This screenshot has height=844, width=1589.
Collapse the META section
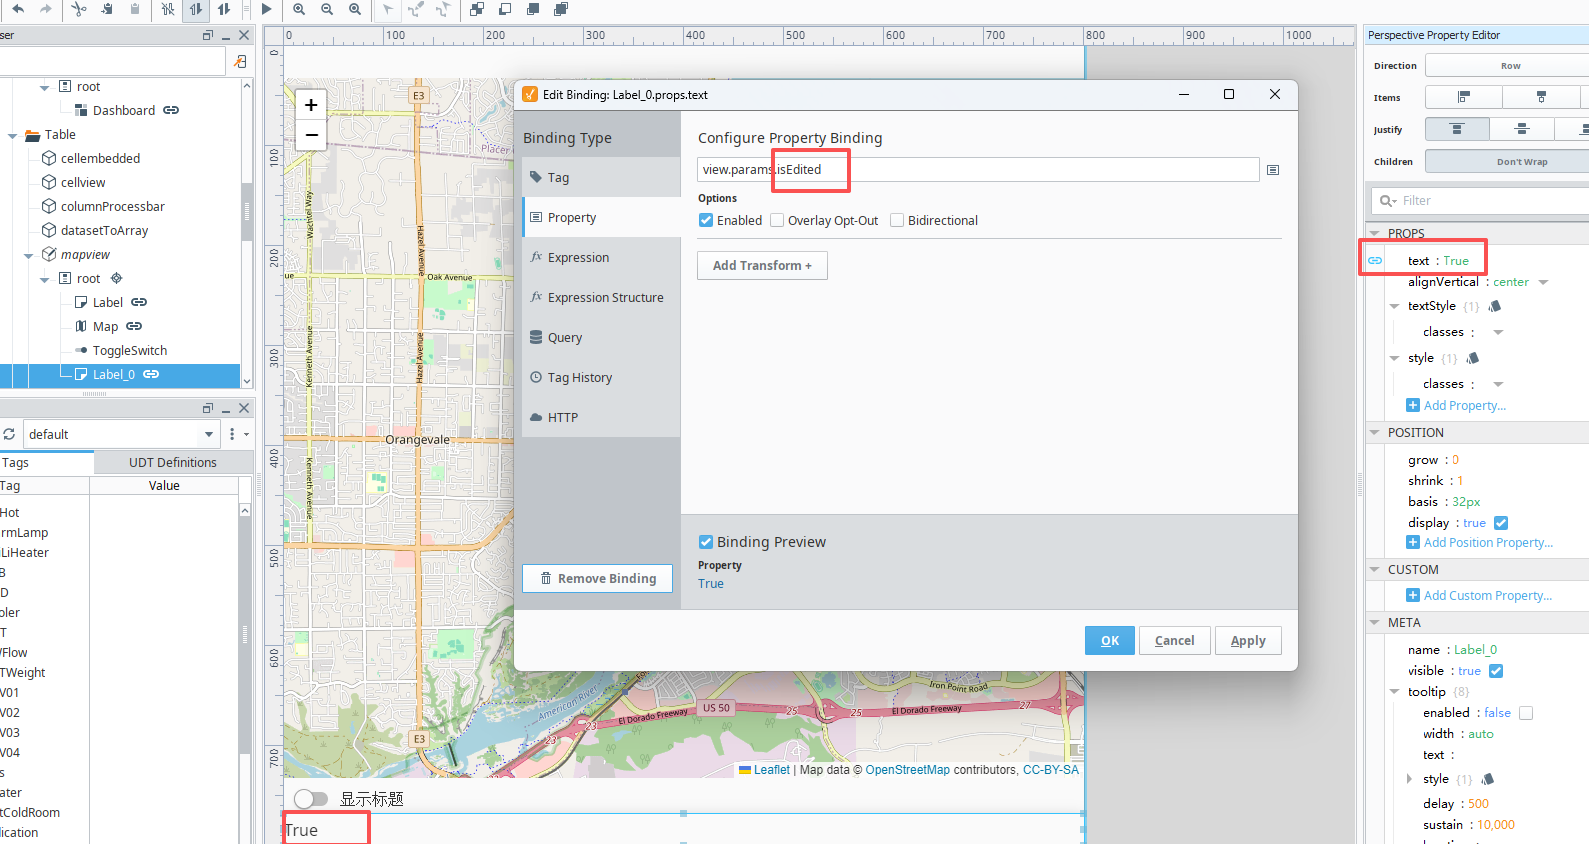(1375, 622)
